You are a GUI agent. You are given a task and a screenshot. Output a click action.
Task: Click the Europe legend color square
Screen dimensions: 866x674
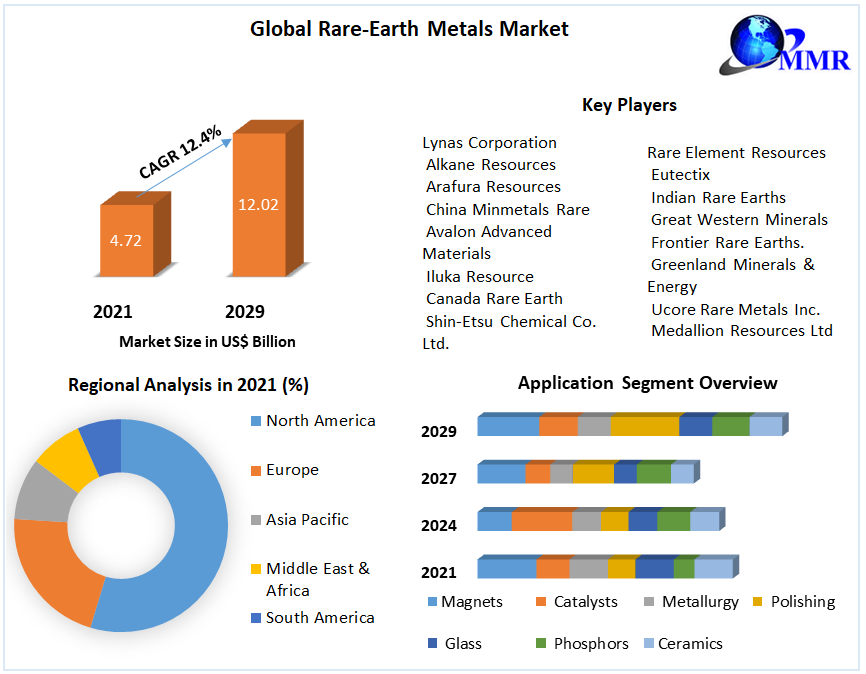tap(254, 470)
